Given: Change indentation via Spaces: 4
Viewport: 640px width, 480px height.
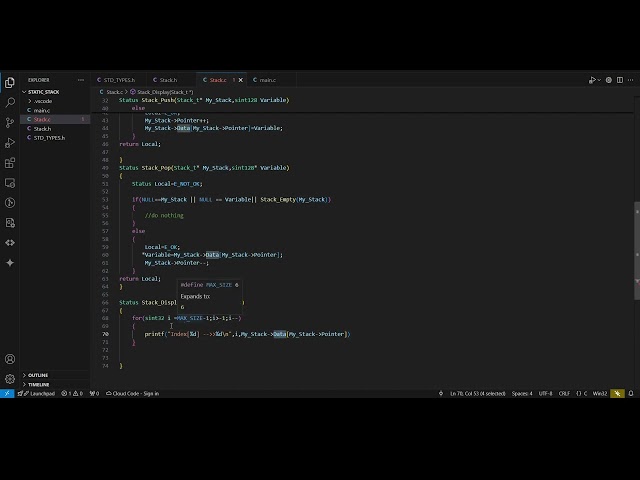Looking at the screenshot, I should tap(522, 393).
